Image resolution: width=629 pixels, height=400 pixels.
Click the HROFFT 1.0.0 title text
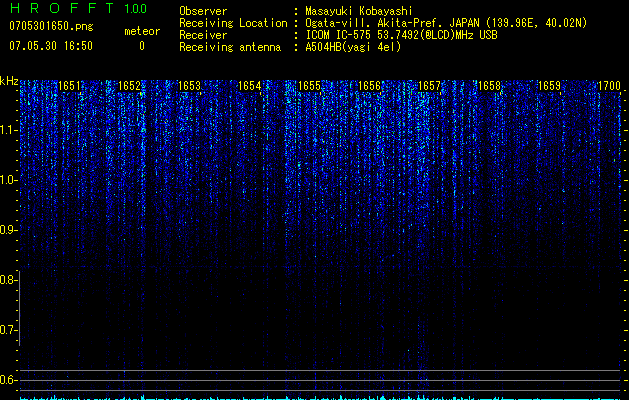pos(79,8)
